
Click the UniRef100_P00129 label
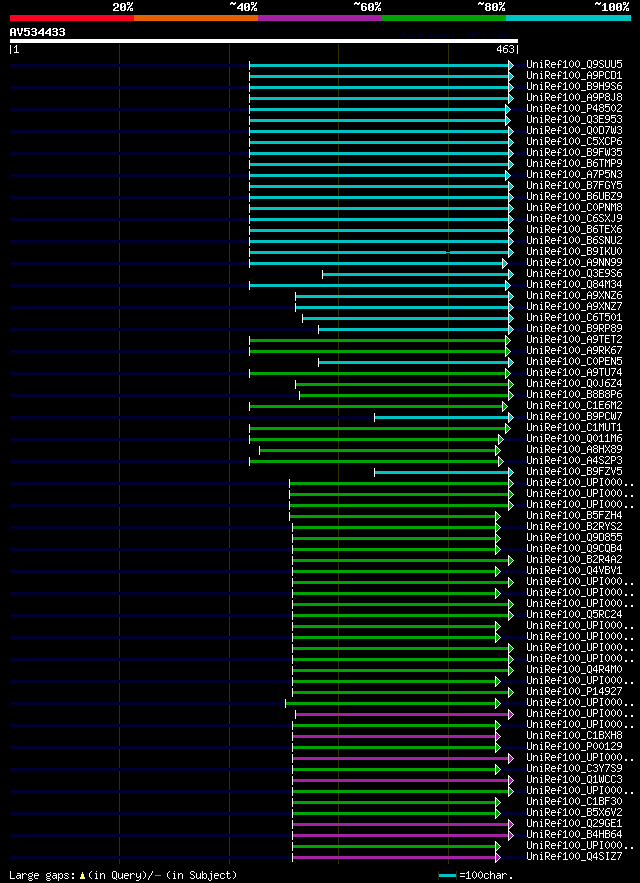pyautogui.click(x=574, y=747)
